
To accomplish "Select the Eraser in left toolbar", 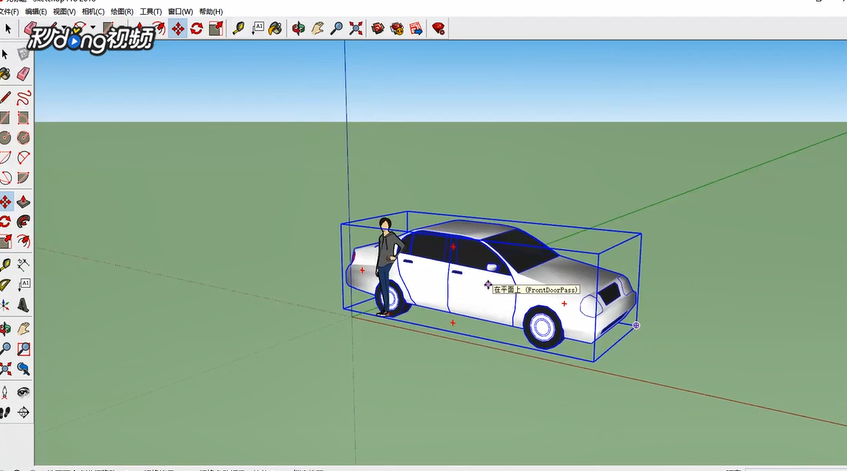I will point(23,74).
